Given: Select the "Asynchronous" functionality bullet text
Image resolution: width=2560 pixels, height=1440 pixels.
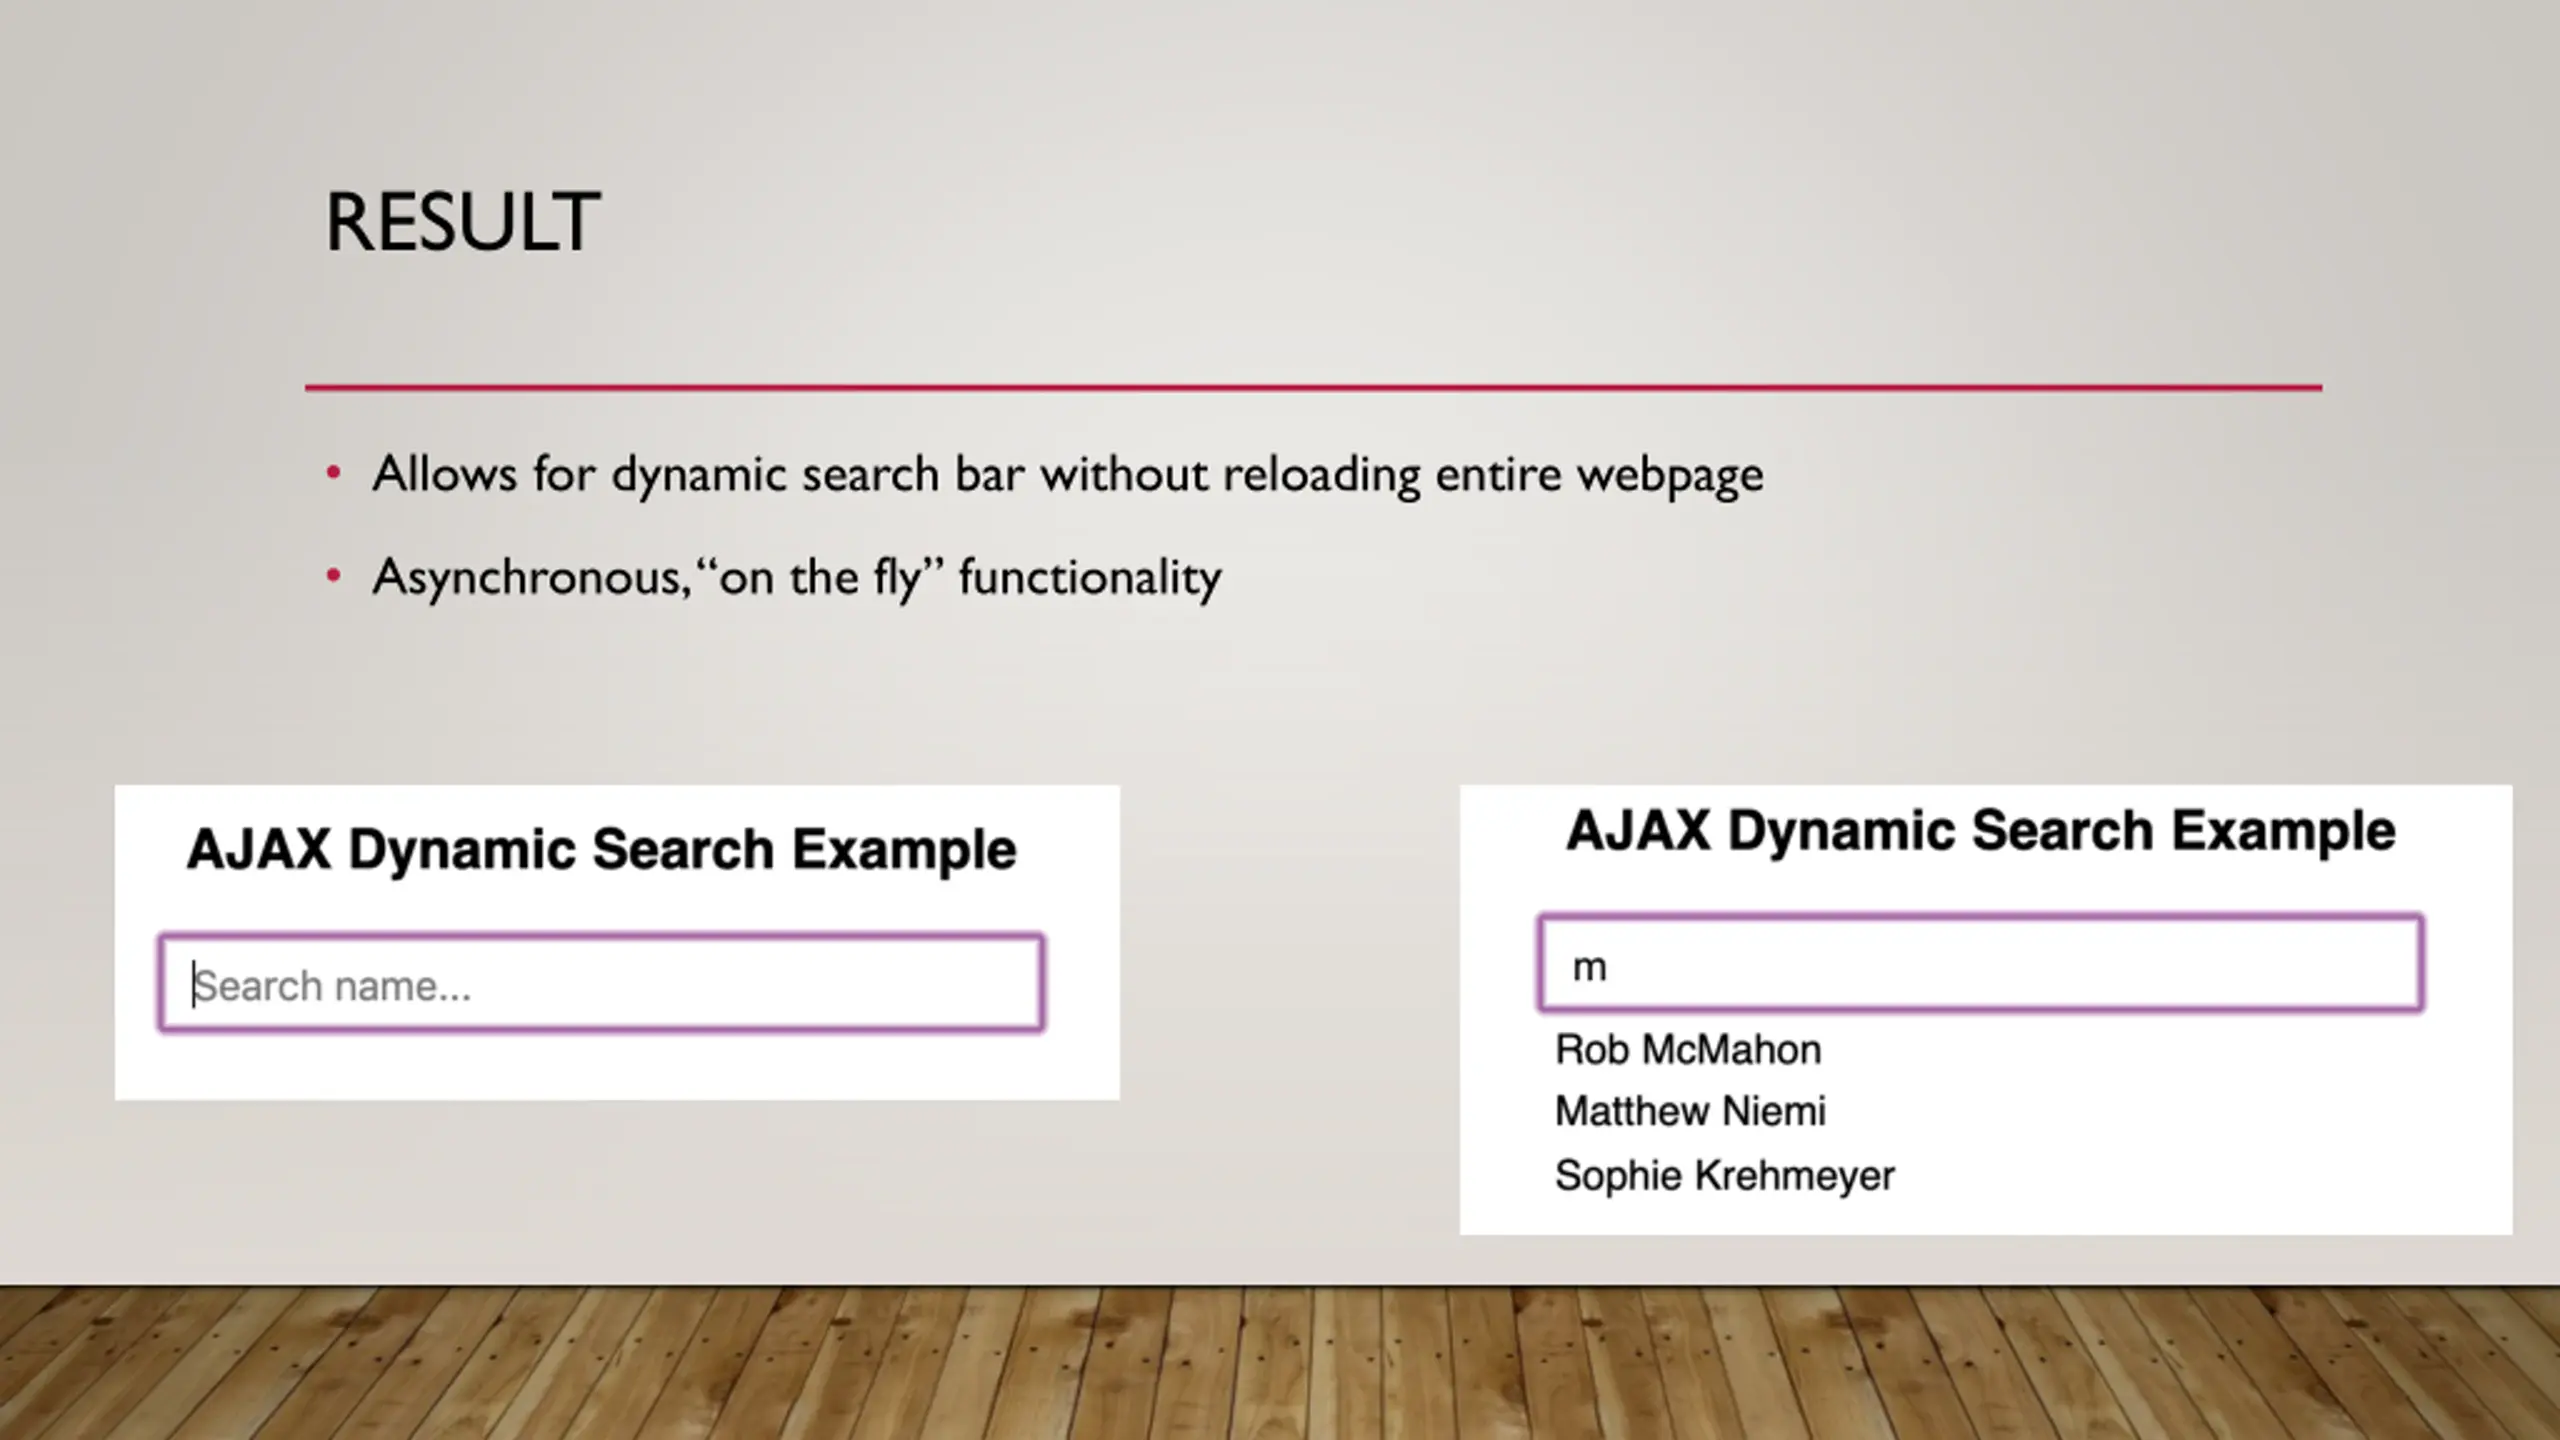Looking at the screenshot, I should 797,577.
